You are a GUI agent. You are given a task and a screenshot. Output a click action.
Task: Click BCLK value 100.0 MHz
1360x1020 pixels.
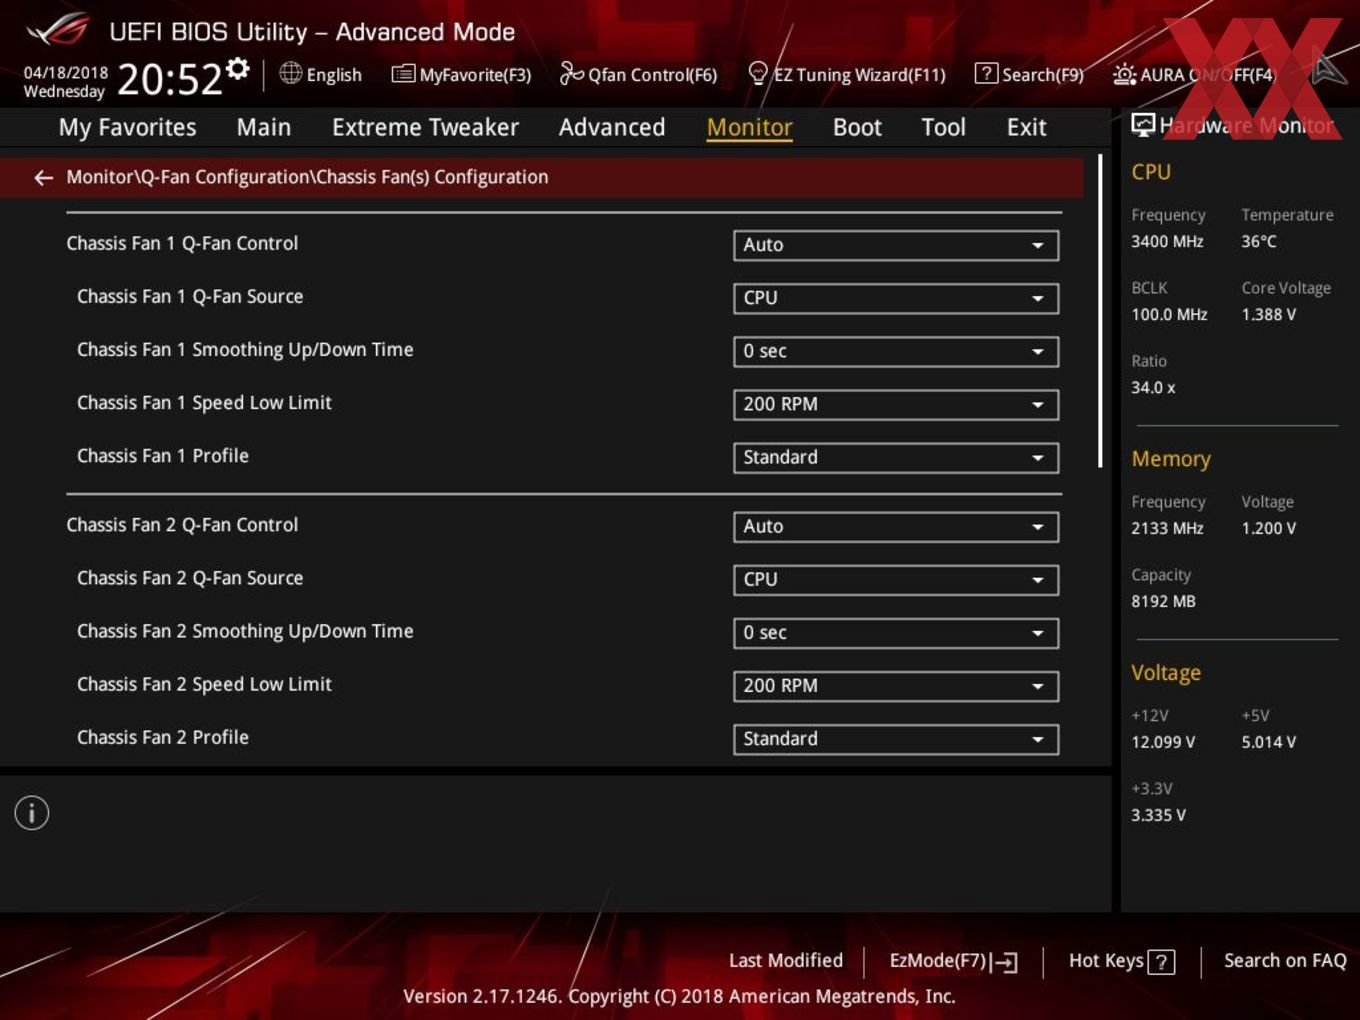tap(1169, 314)
